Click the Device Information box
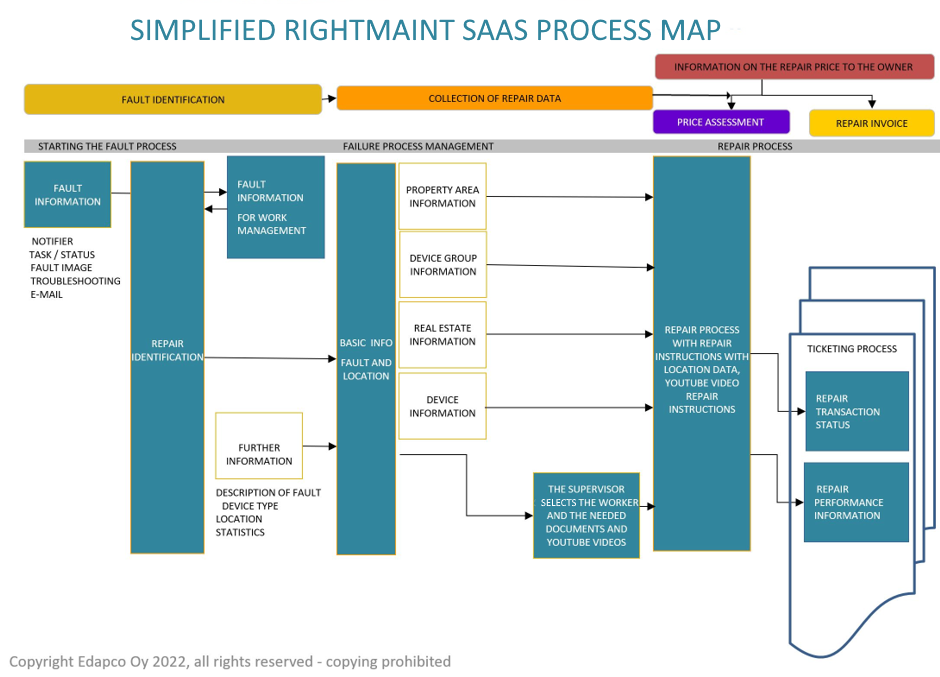Image resolution: width=940 pixels, height=677 pixels. pos(442,406)
